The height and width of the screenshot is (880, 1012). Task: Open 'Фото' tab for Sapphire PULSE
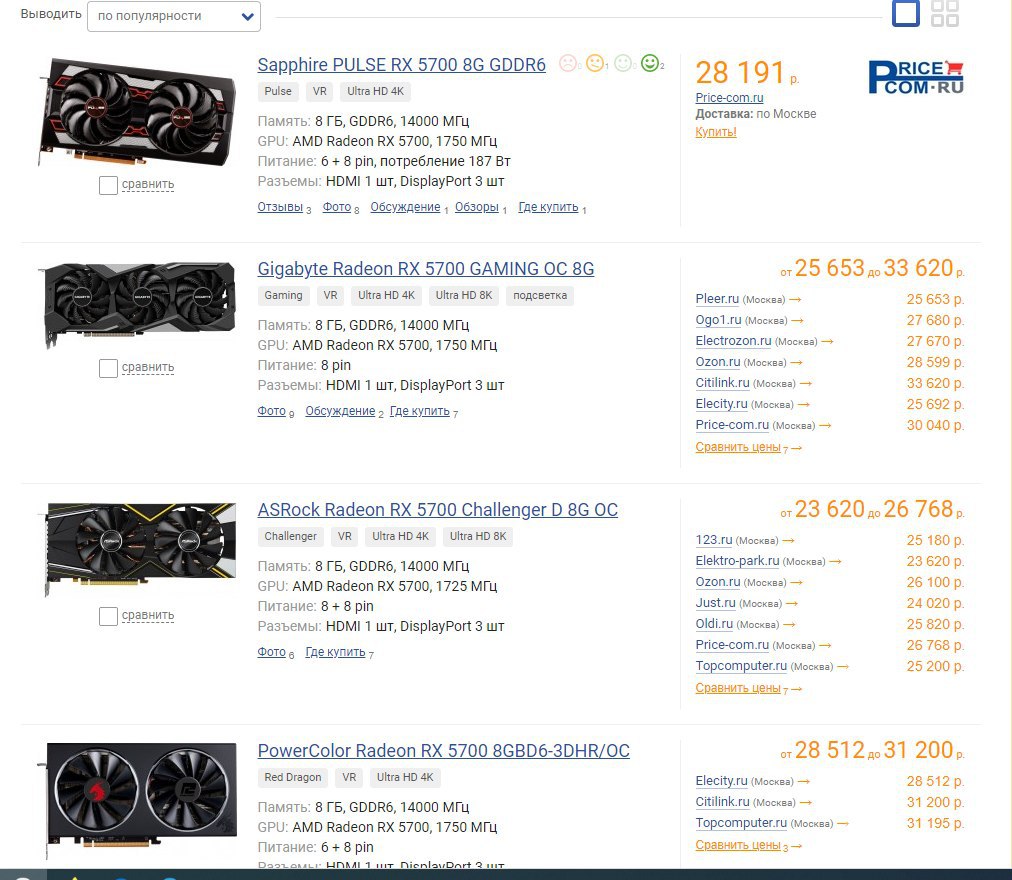coord(337,207)
